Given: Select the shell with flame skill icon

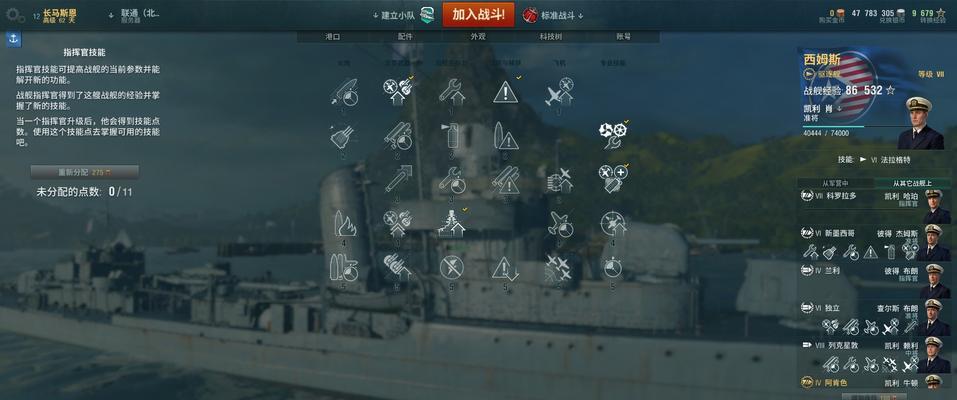Looking at the screenshot, I should [345, 224].
